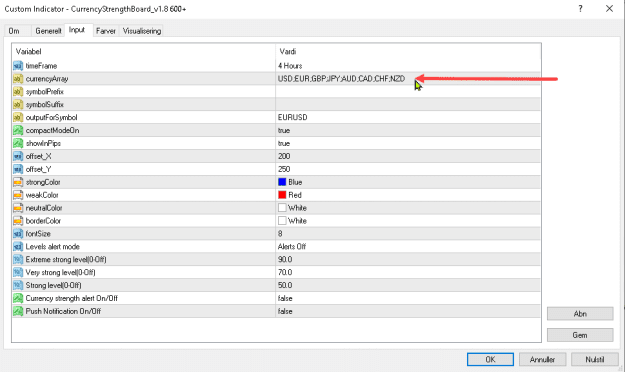
Task: Edit the offset_X value 200
Action: 408,156
